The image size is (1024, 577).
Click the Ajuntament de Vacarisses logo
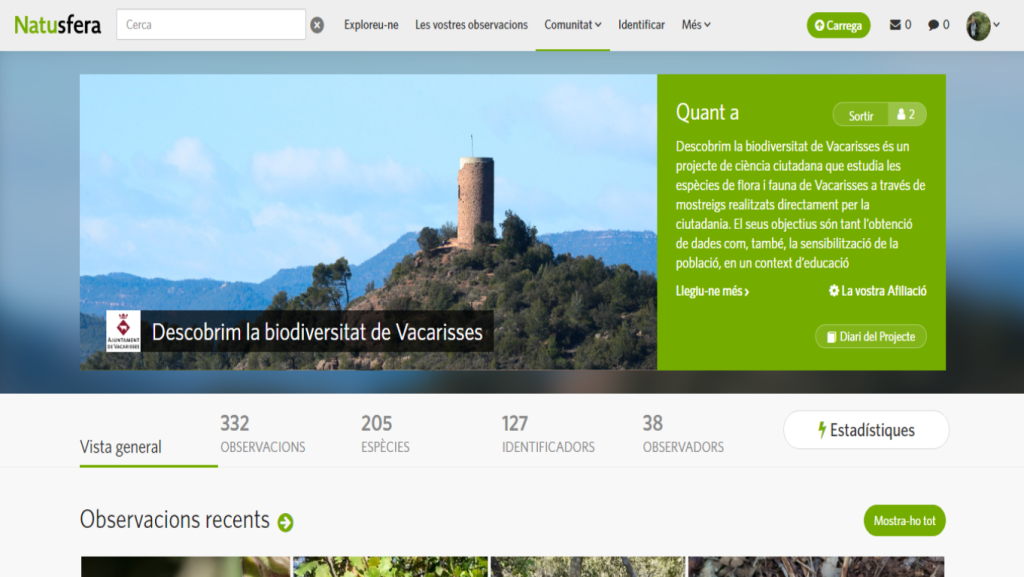[x=123, y=332]
